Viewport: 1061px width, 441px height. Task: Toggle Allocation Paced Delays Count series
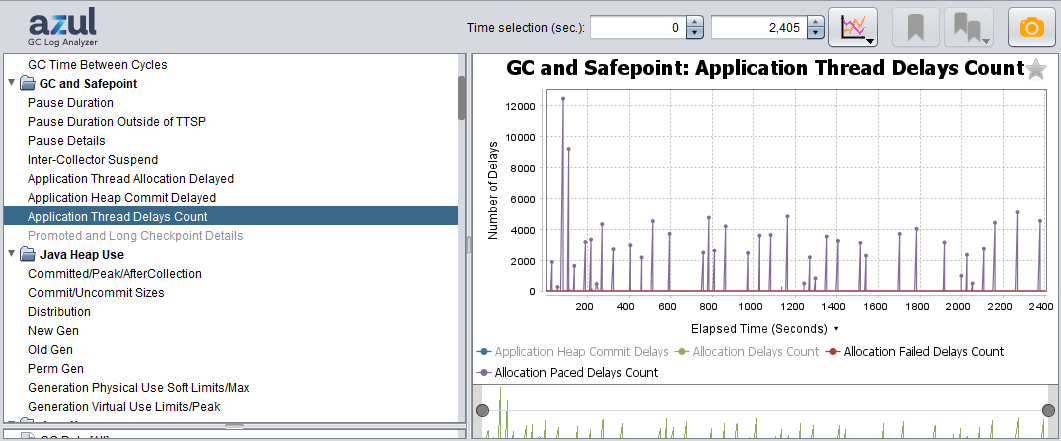point(575,372)
